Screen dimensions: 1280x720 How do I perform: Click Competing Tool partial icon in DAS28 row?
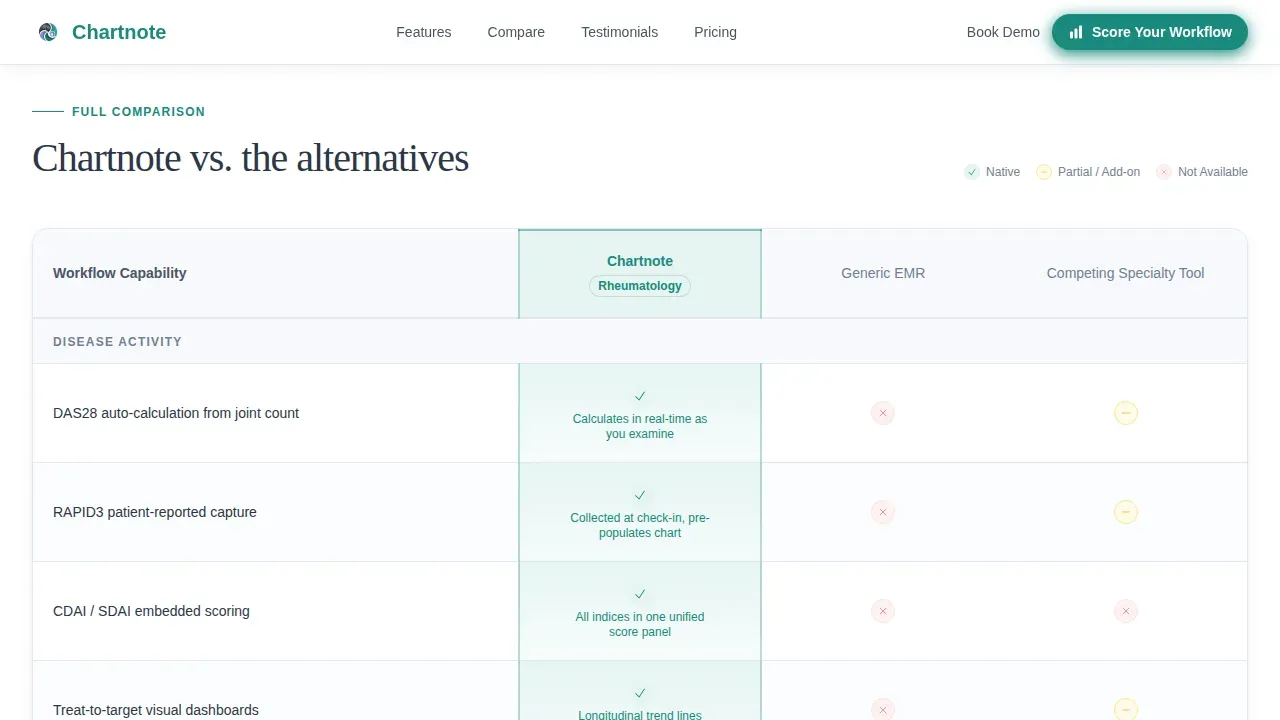point(1126,413)
